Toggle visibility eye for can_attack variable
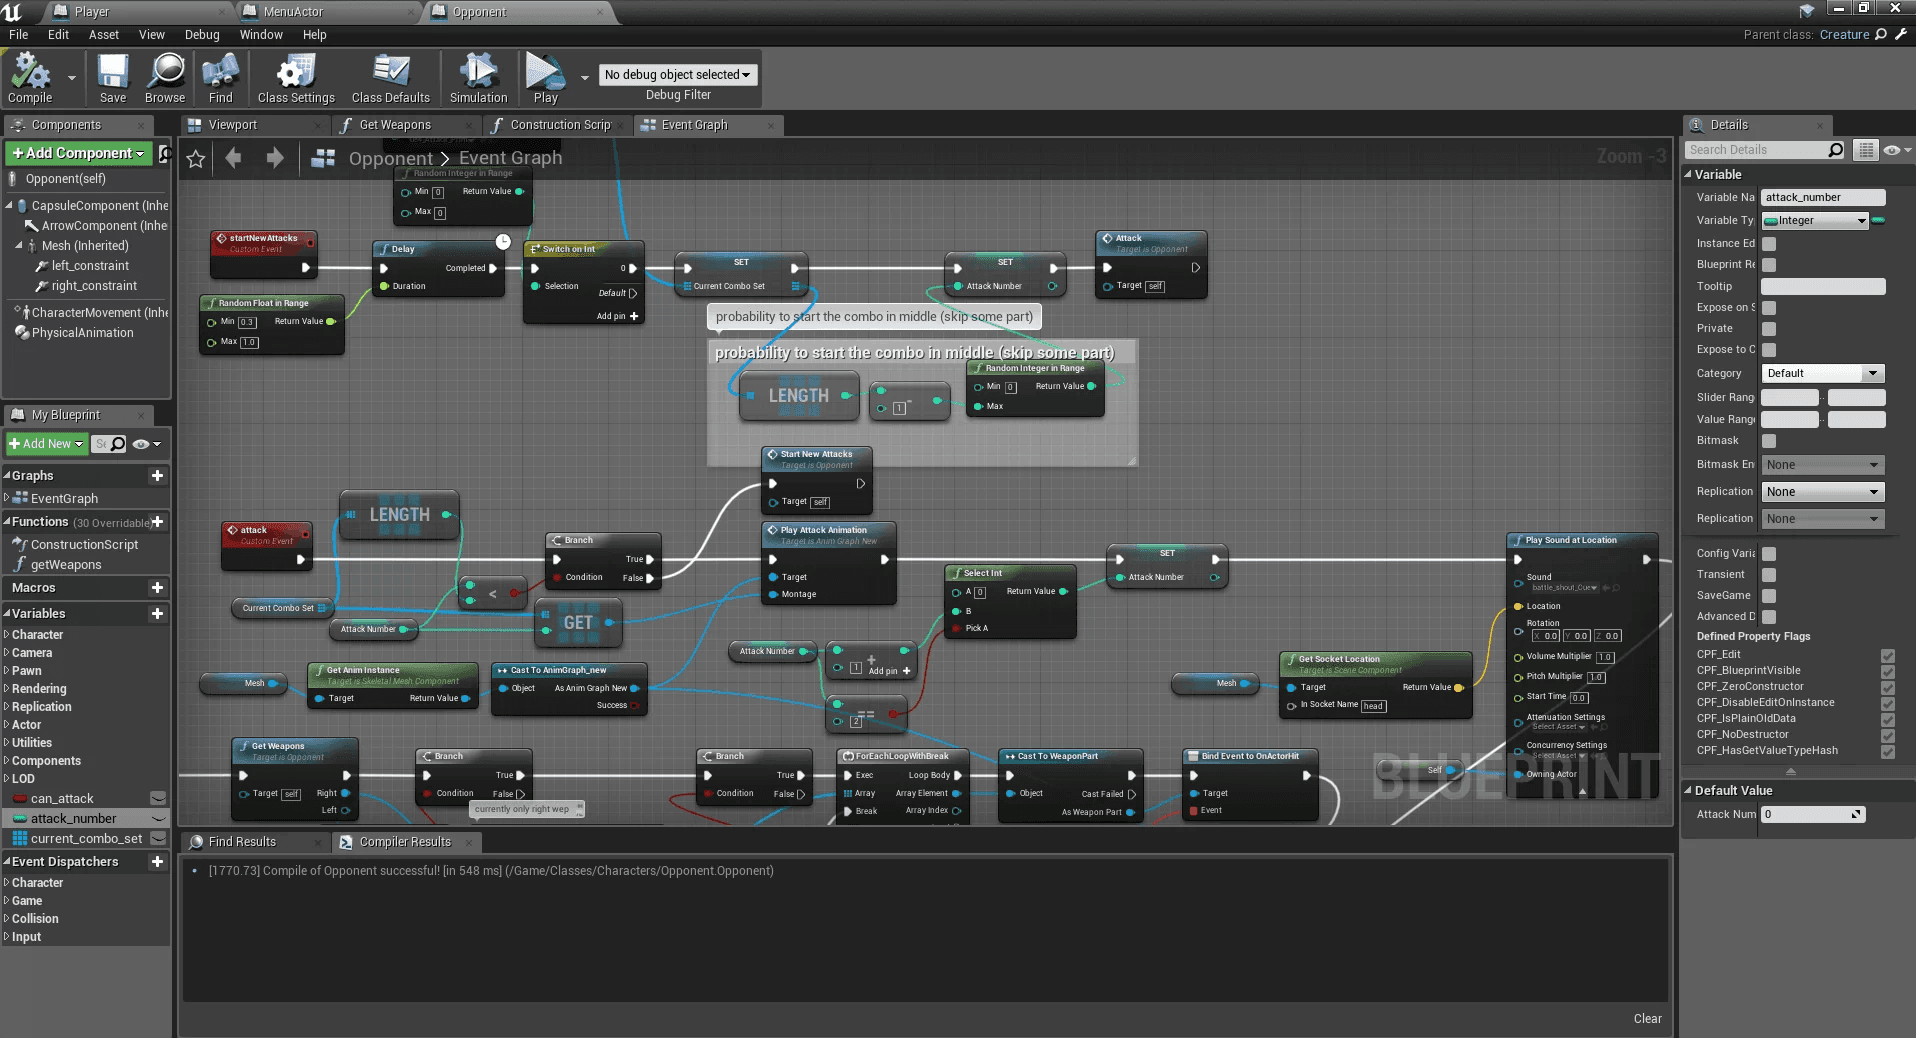The width and height of the screenshot is (1916, 1038). 158,798
